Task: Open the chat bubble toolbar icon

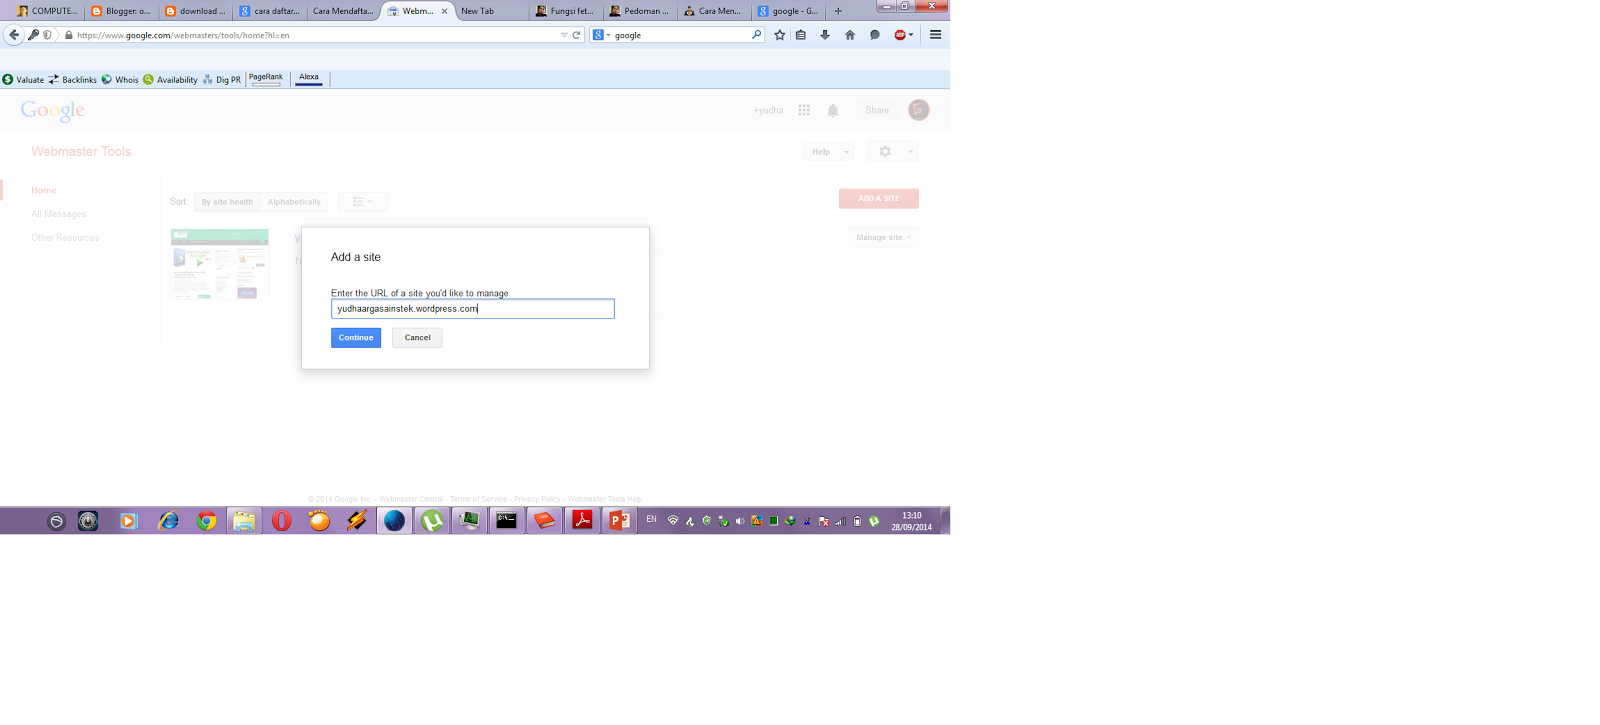Action: coord(875,35)
